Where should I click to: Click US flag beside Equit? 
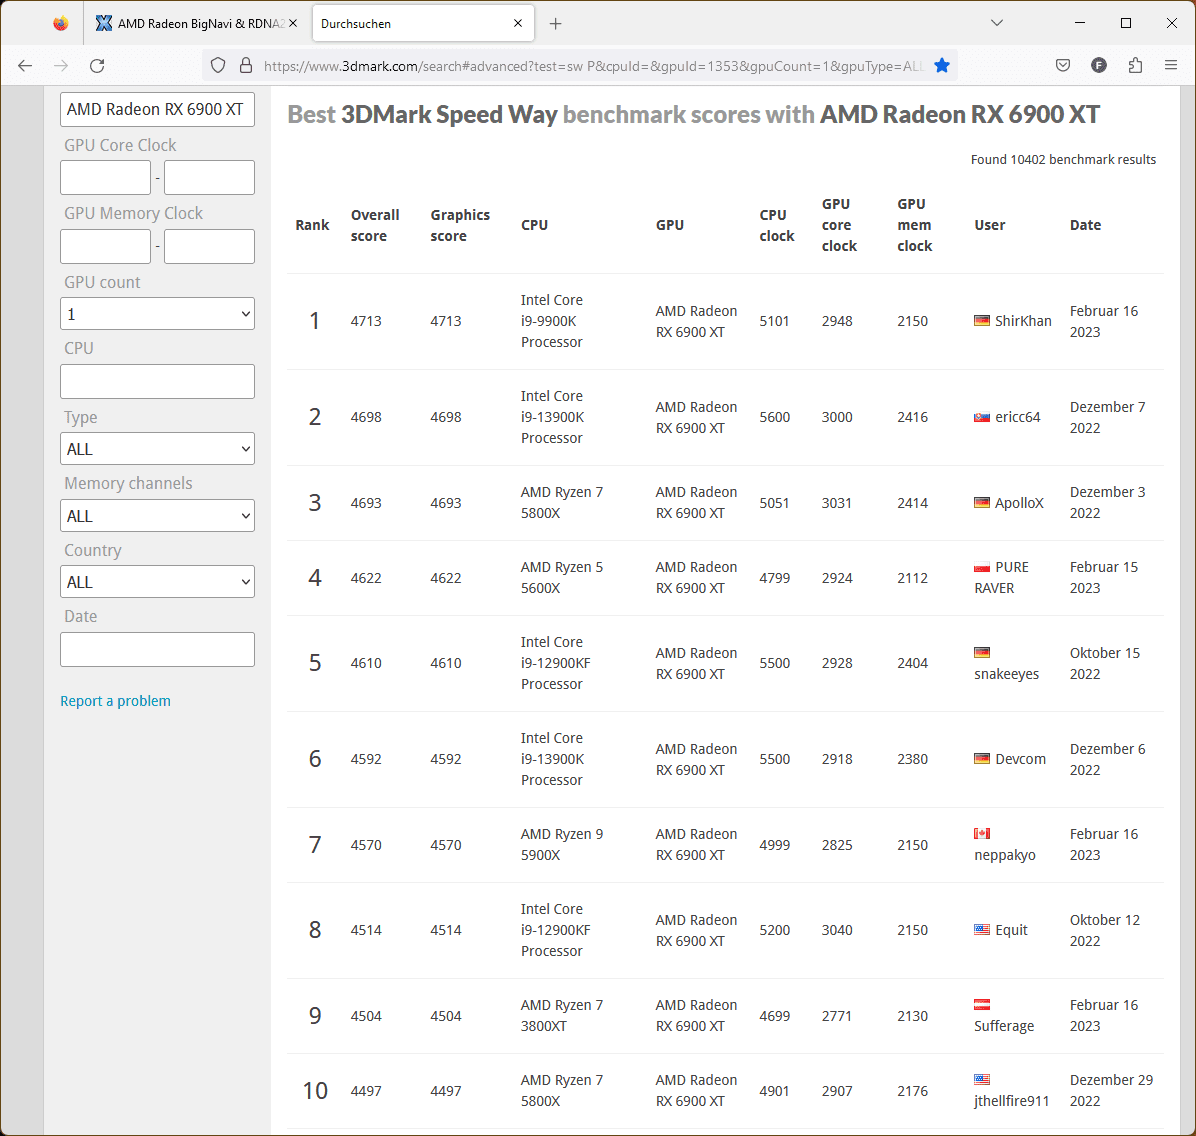[x=982, y=929]
